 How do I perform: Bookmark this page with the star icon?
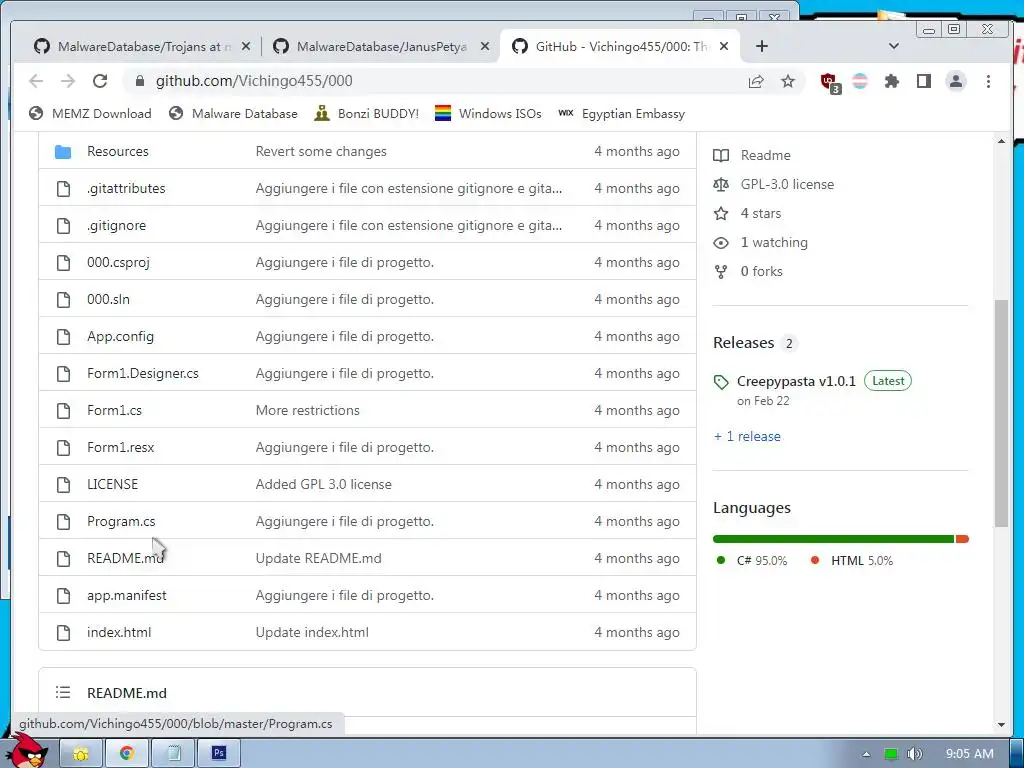788,81
